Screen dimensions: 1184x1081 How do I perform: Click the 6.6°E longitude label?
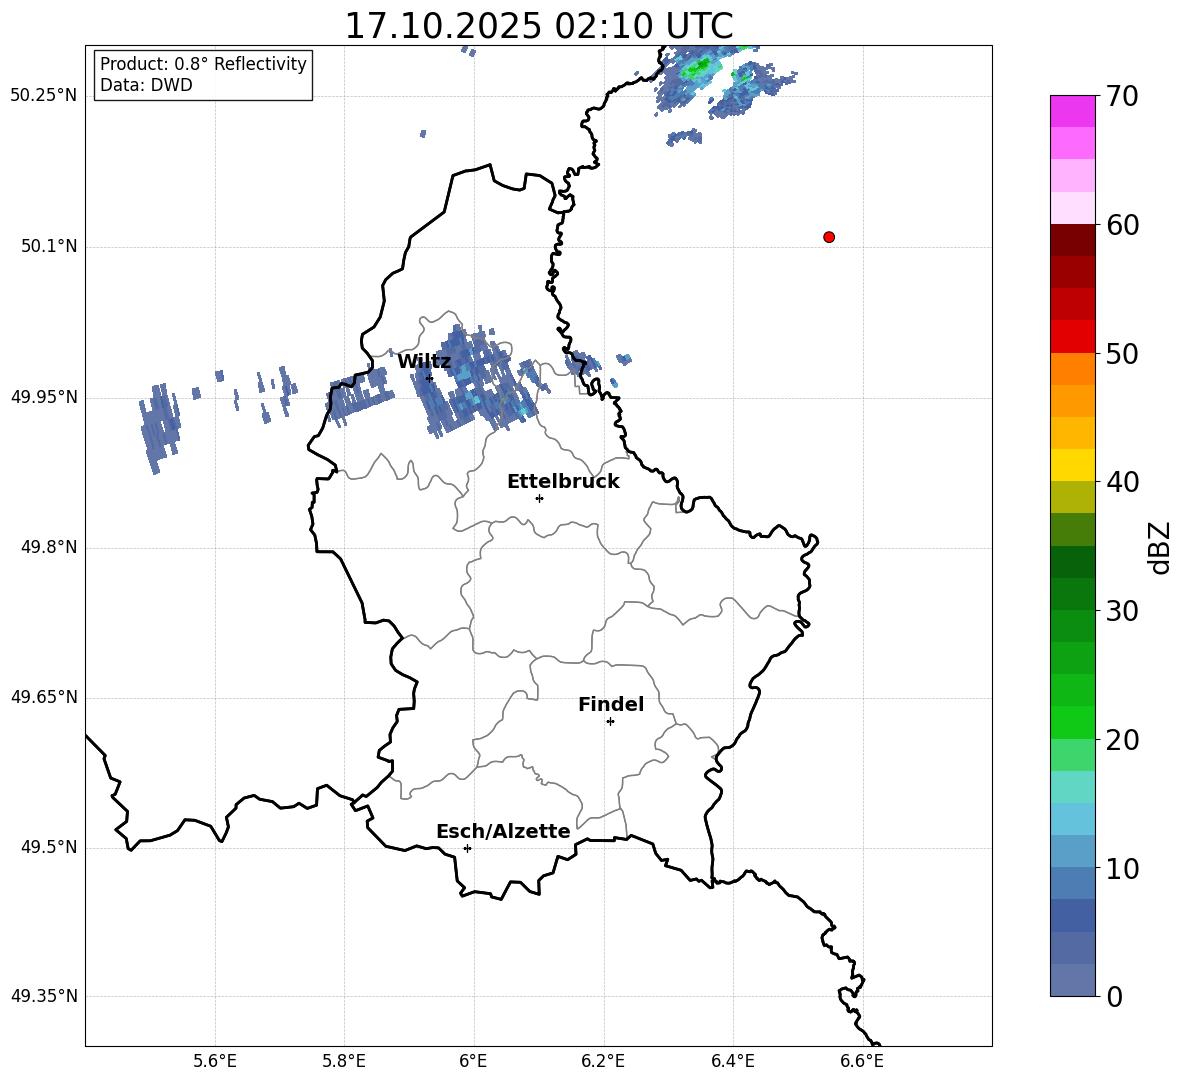(x=862, y=1061)
